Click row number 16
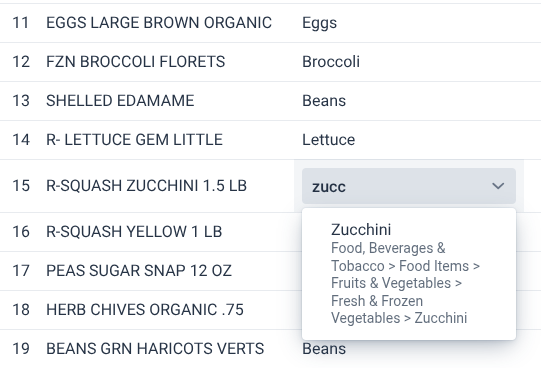541x368 pixels. (21, 232)
